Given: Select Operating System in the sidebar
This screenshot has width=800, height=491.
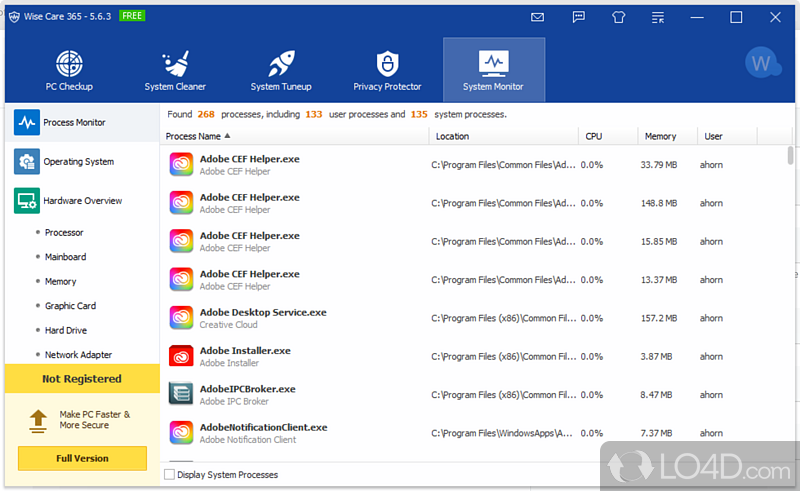Looking at the screenshot, I should tap(78, 161).
